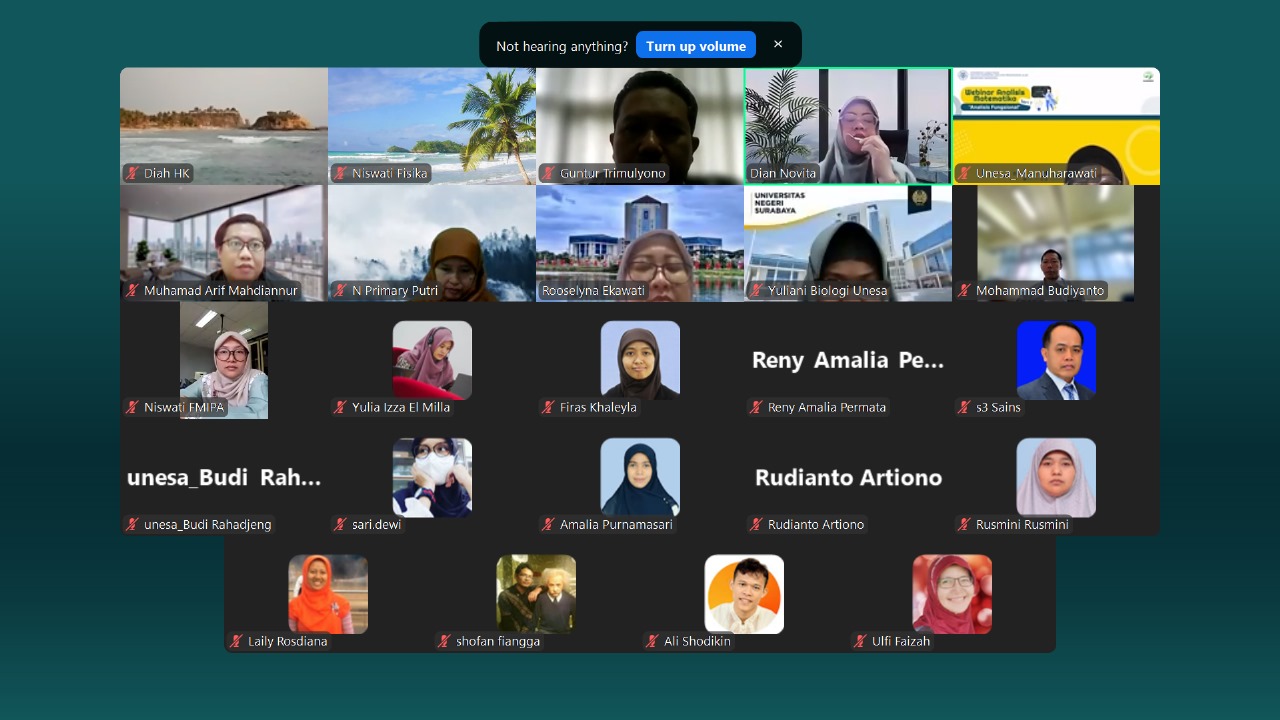Dismiss the Not hearing anything notification
The width and height of the screenshot is (1280, 720).
[x=778, y=45]
